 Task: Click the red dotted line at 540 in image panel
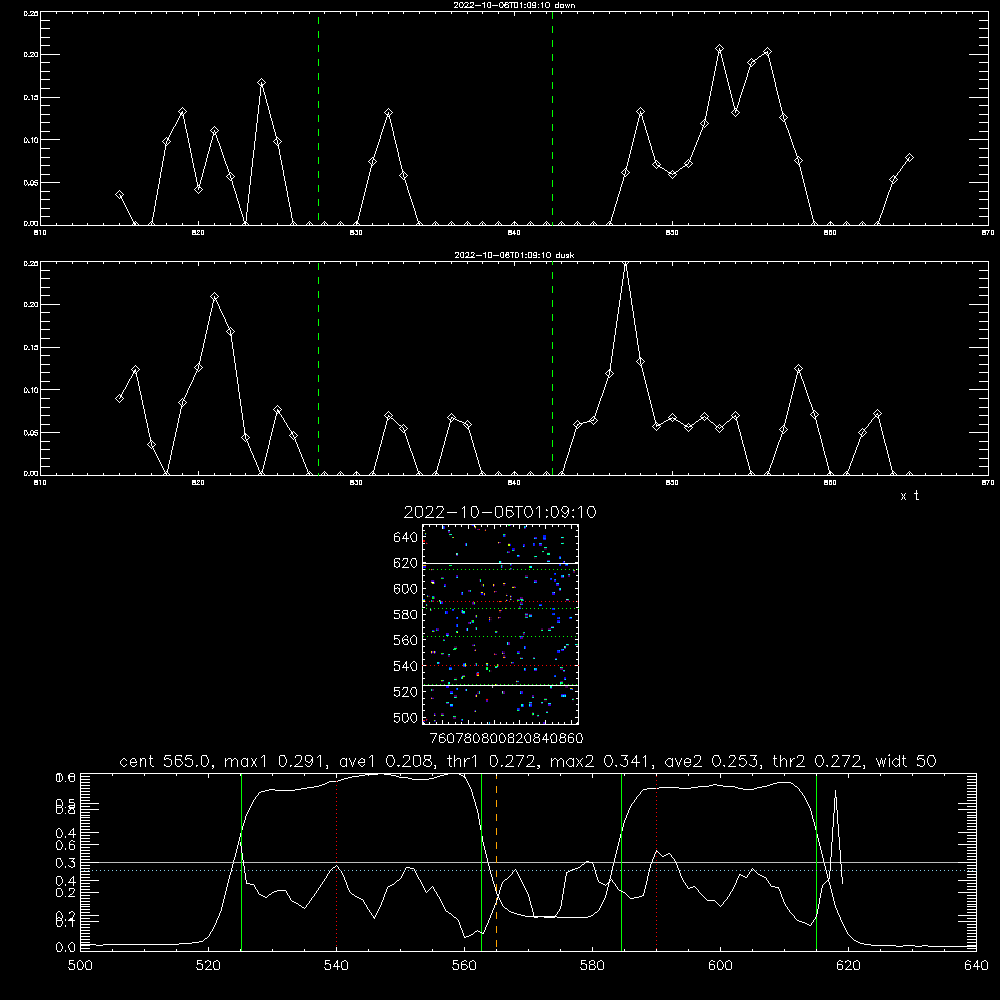[500, 666]
